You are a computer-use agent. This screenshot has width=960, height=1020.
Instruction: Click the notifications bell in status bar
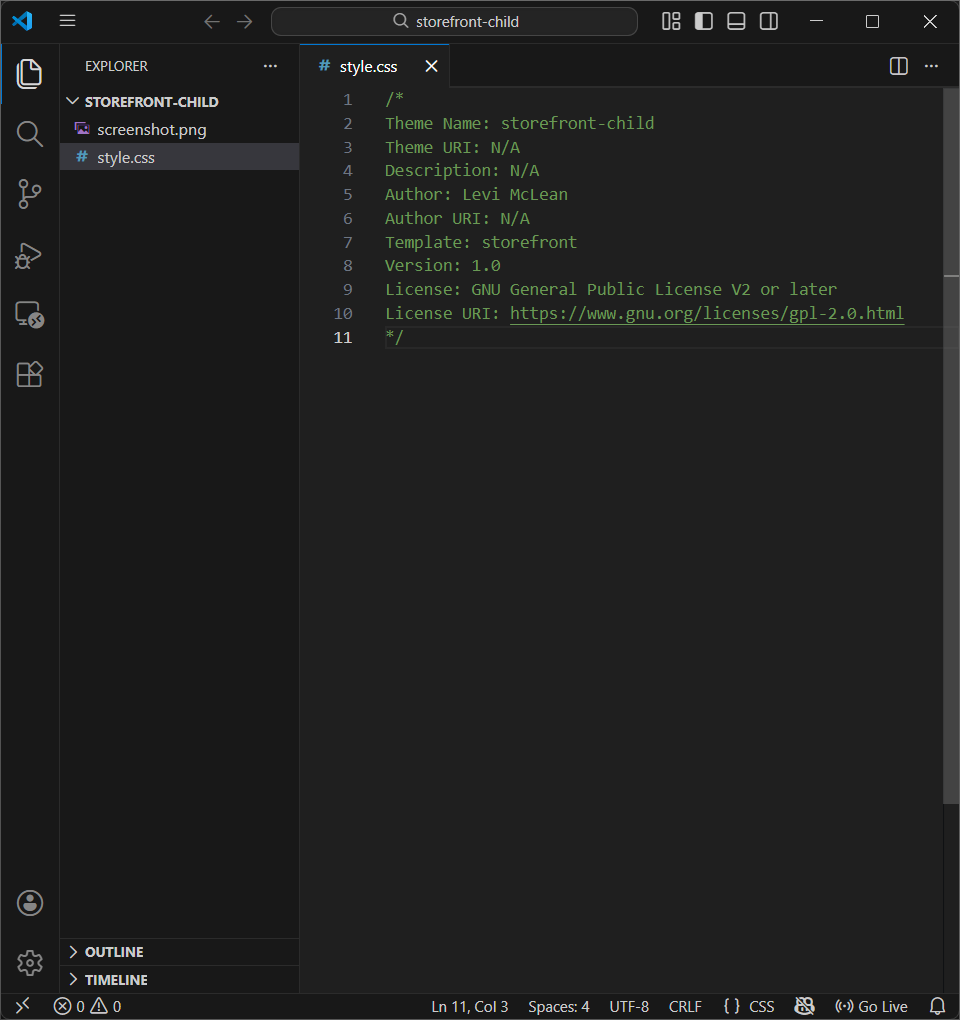(x=937, y=1006)
